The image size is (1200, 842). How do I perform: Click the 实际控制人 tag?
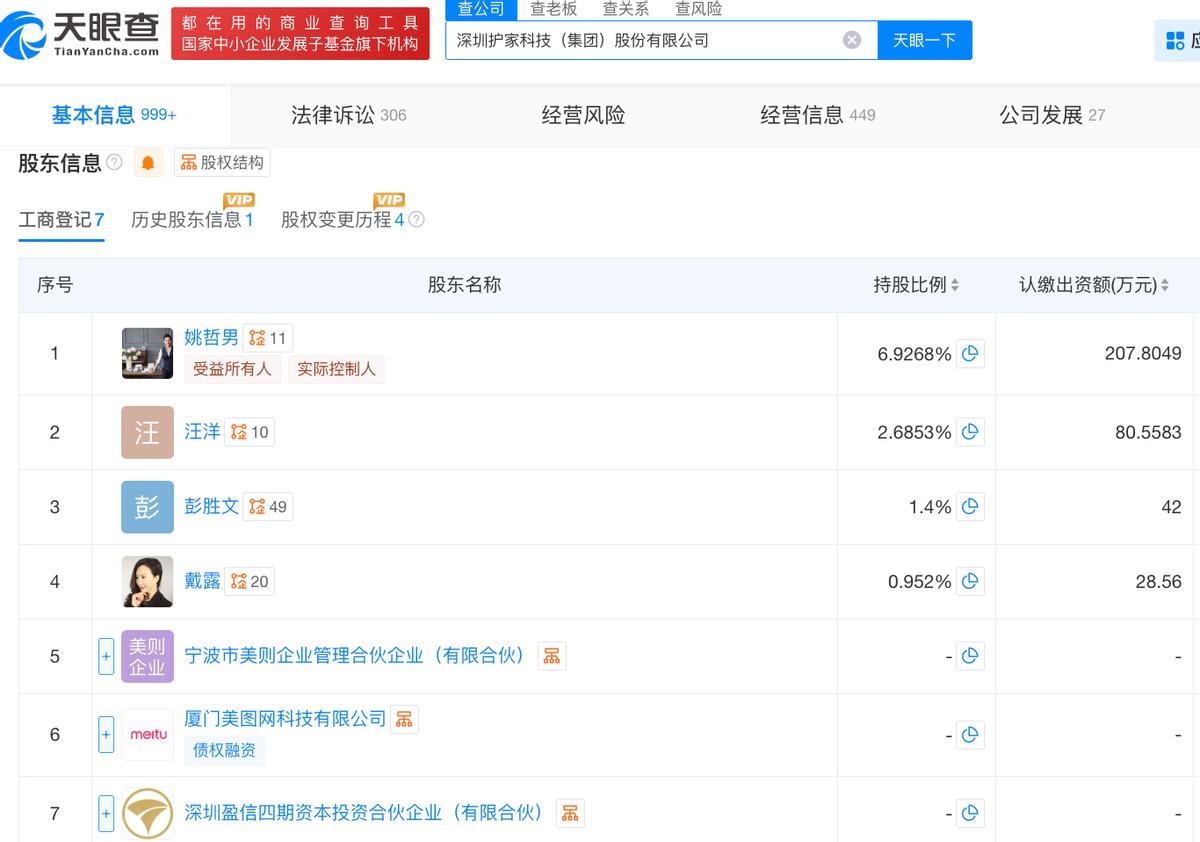336,369
